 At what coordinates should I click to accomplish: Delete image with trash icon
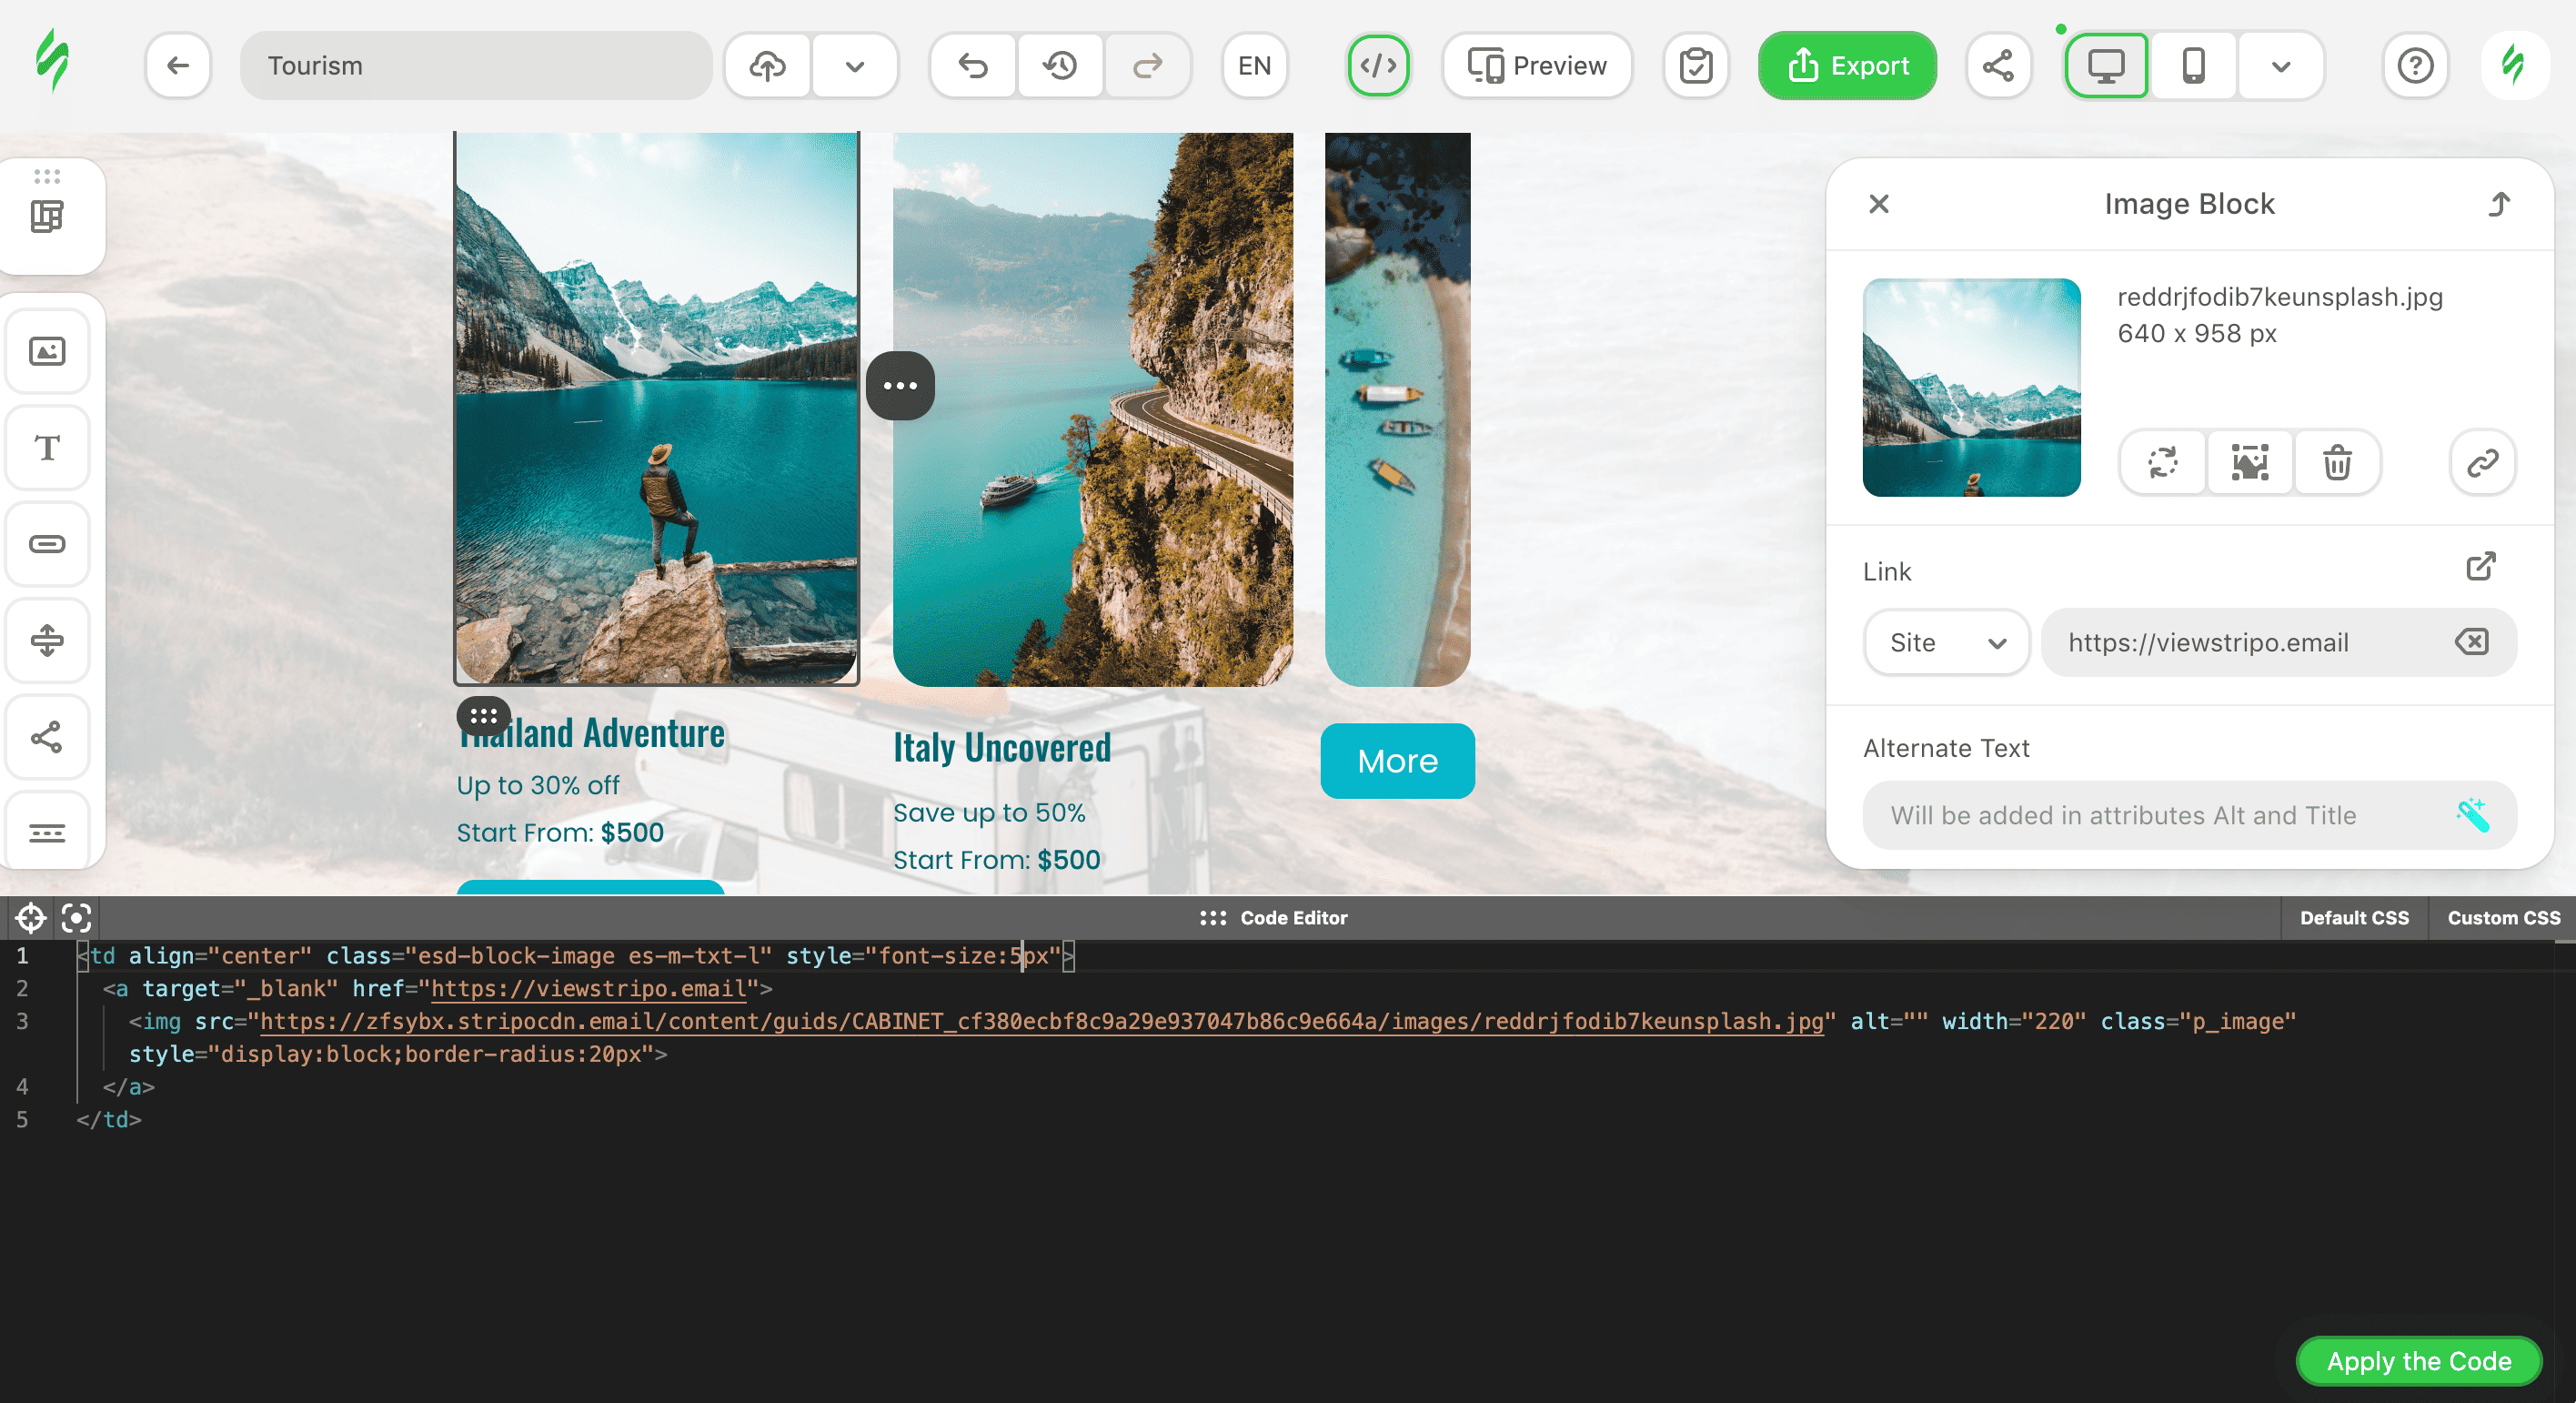click(x=2337, y=463)
